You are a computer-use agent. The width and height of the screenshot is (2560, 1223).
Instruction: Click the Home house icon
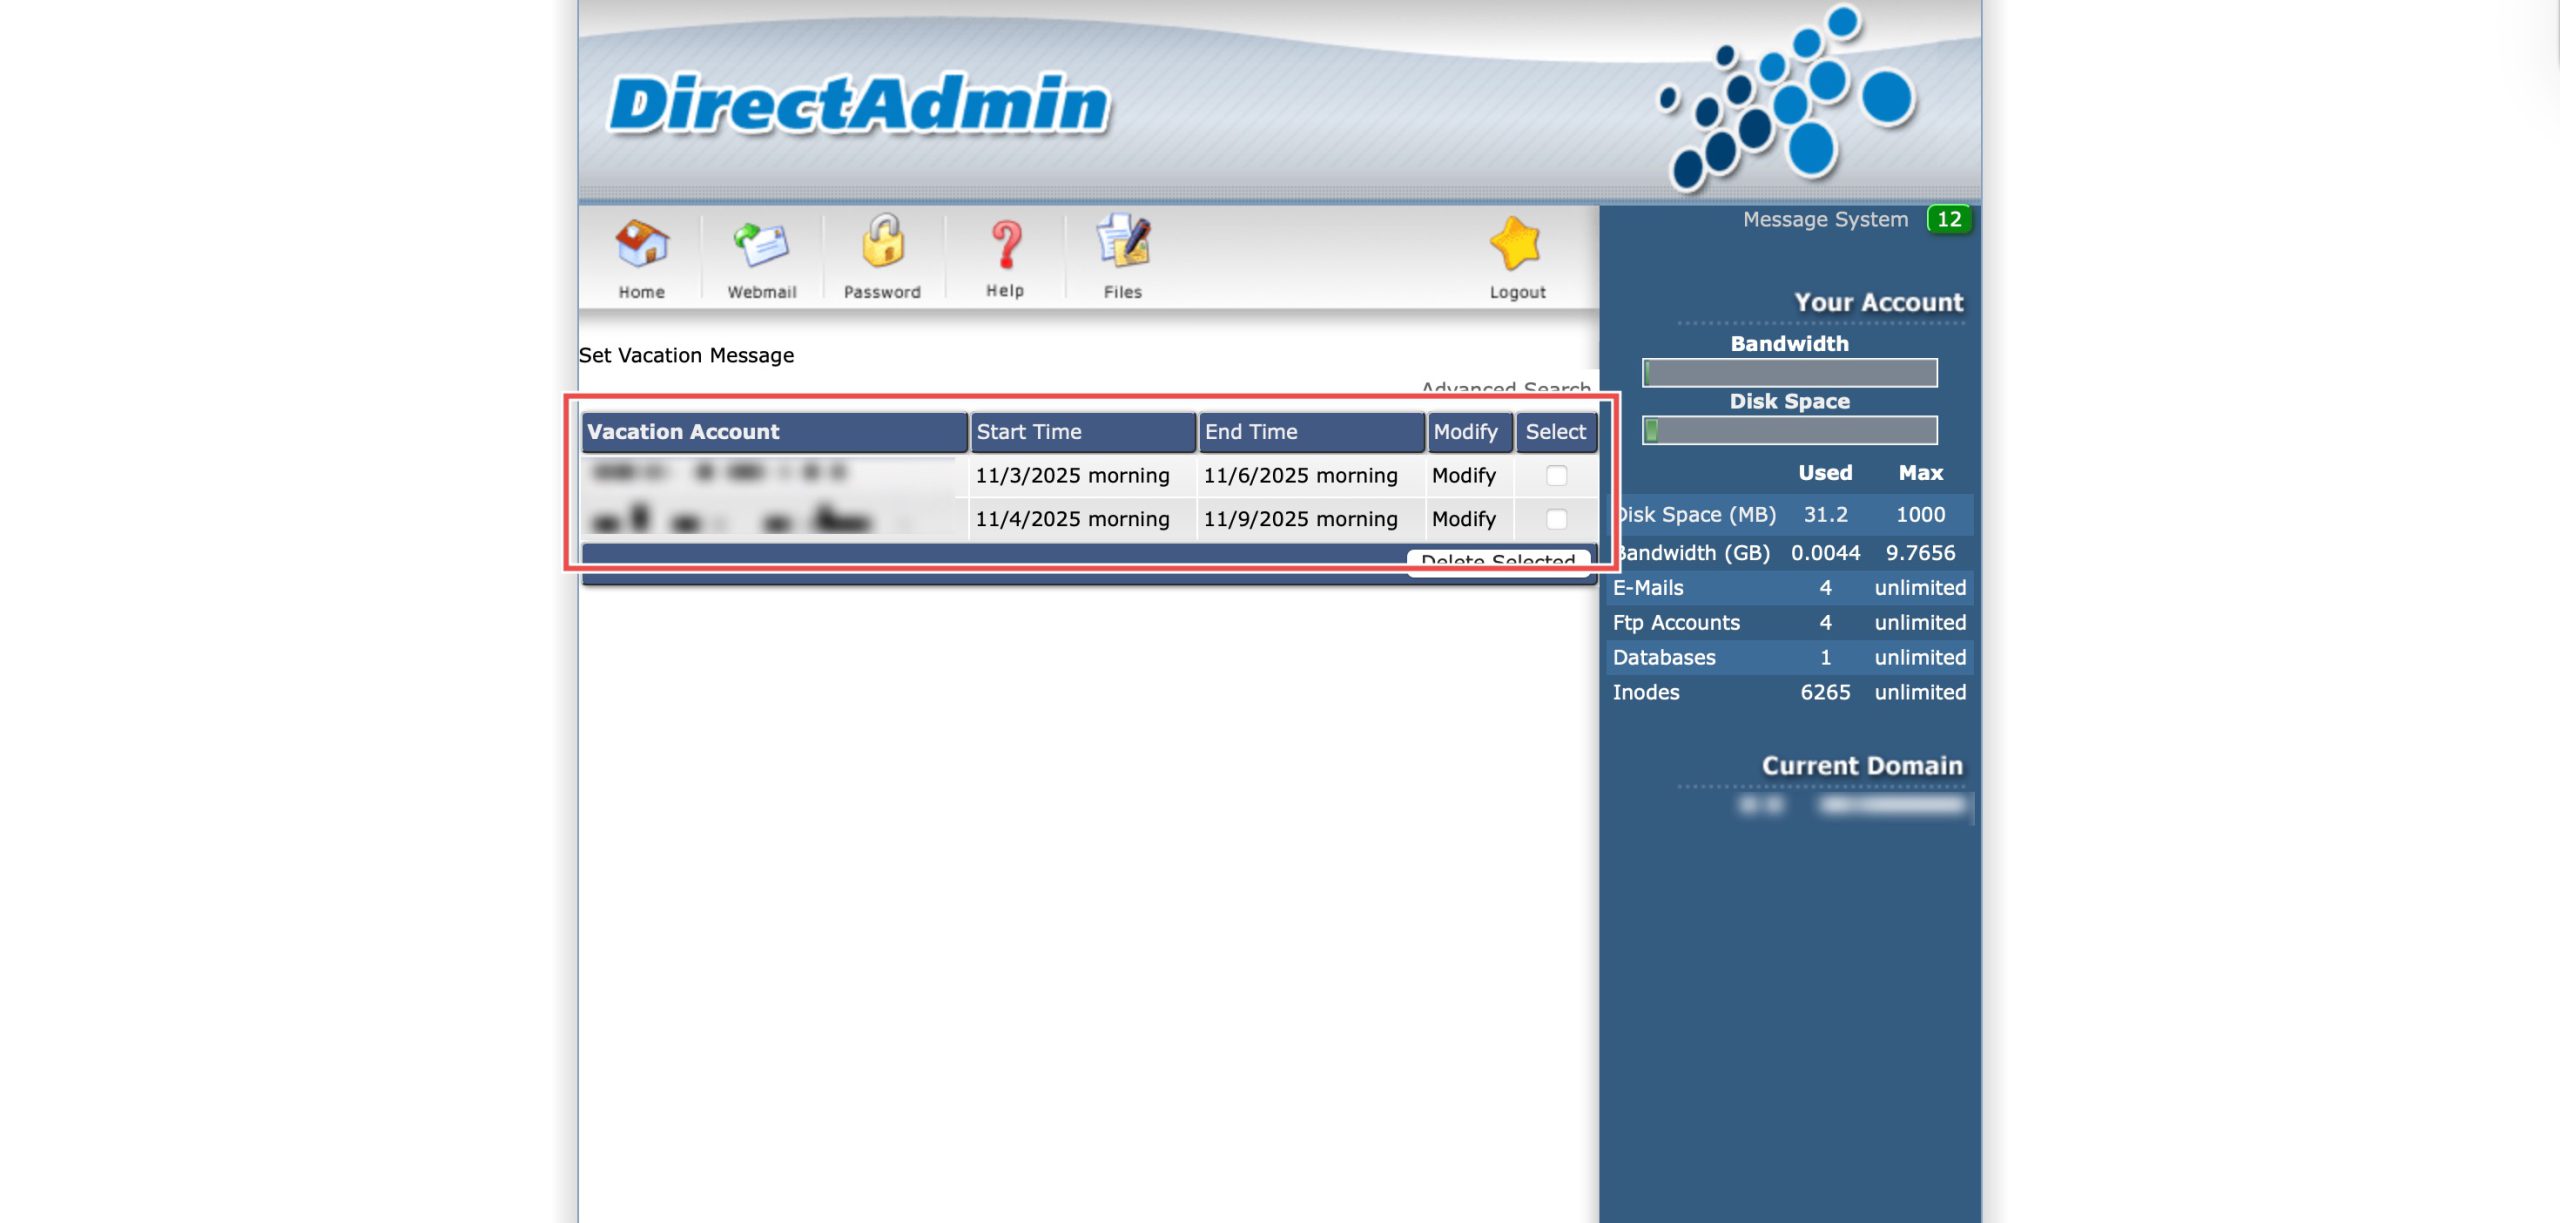pos(641,245)
